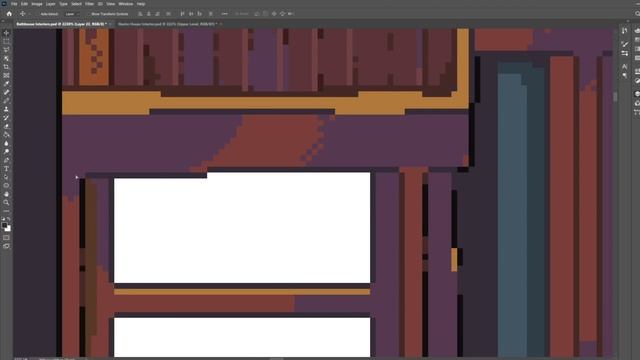Open the Image menu
Screen dimensions: 640x360
click(x=37, y=4)
